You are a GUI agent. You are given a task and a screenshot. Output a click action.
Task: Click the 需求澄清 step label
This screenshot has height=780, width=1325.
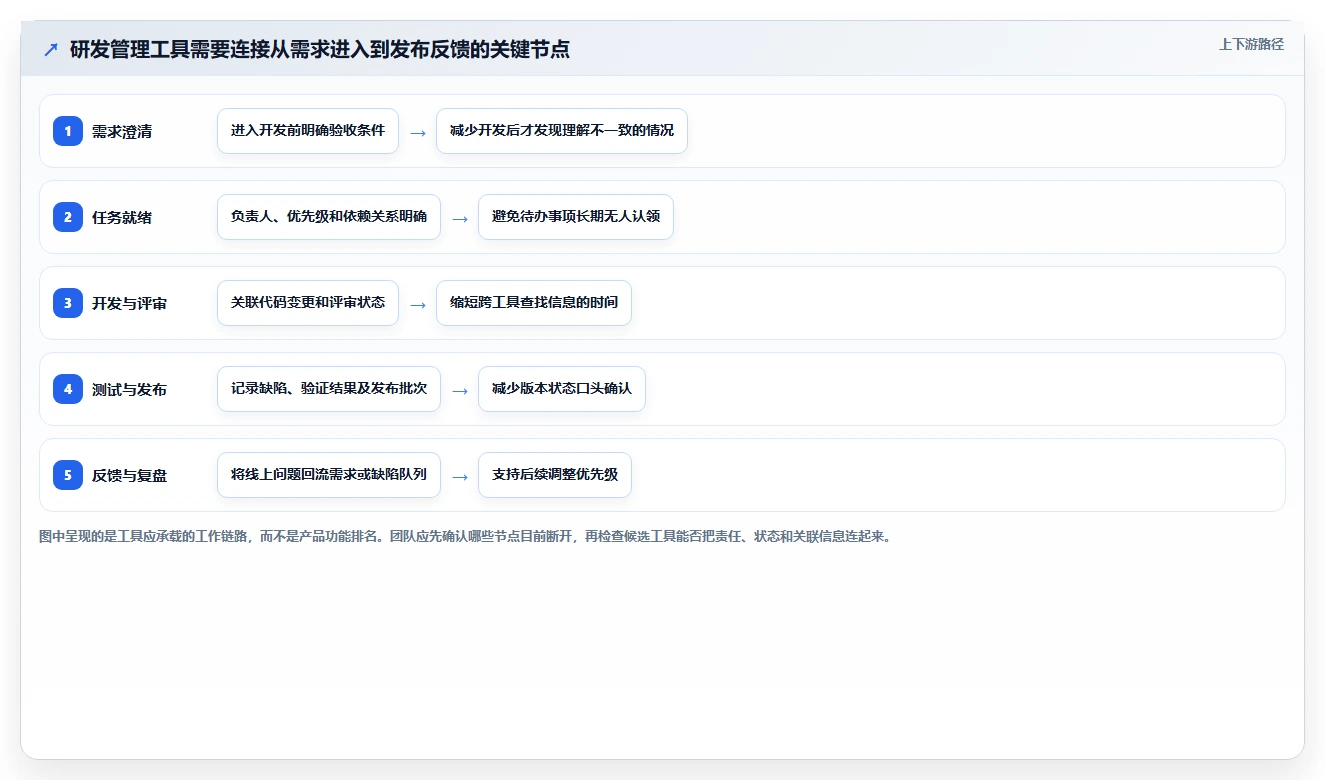click(122, 131)
